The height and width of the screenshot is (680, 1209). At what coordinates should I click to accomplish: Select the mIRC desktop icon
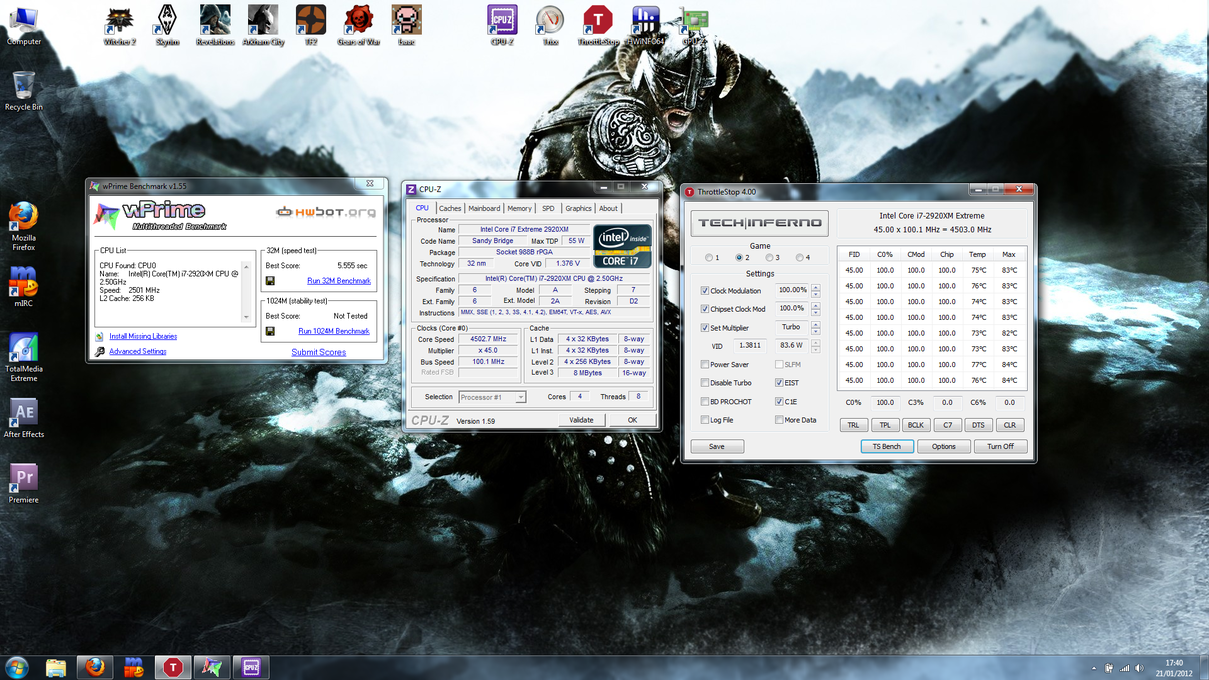pos(23,284)
